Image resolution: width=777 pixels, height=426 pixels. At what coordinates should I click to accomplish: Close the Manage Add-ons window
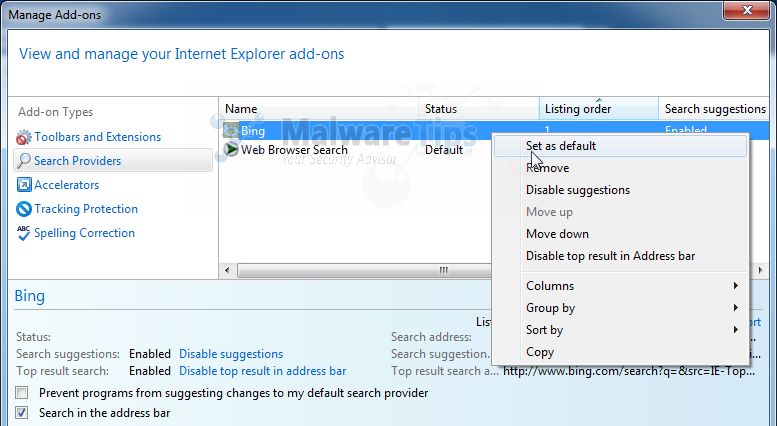(x=747, y=10)
